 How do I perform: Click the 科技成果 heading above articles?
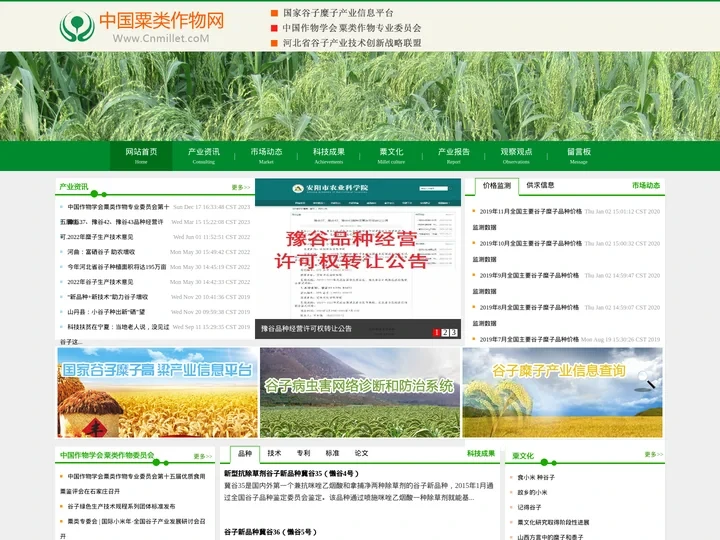click(481, 454)
